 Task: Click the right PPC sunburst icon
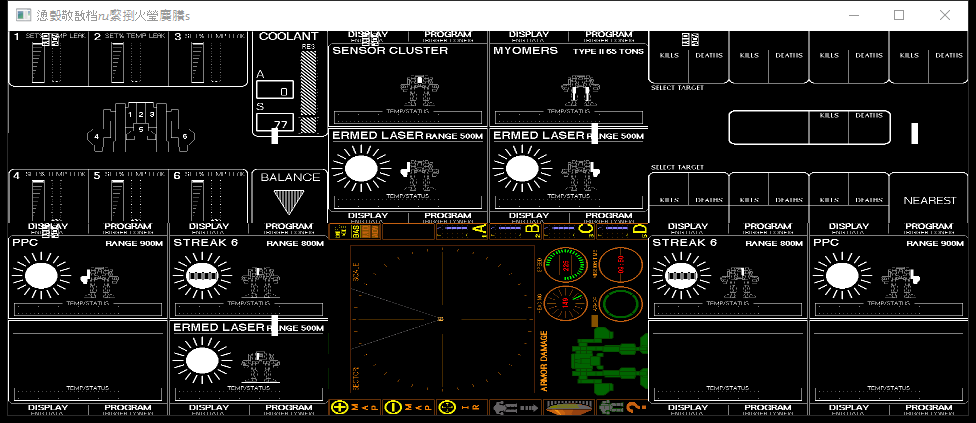click(x=842, y=276)
